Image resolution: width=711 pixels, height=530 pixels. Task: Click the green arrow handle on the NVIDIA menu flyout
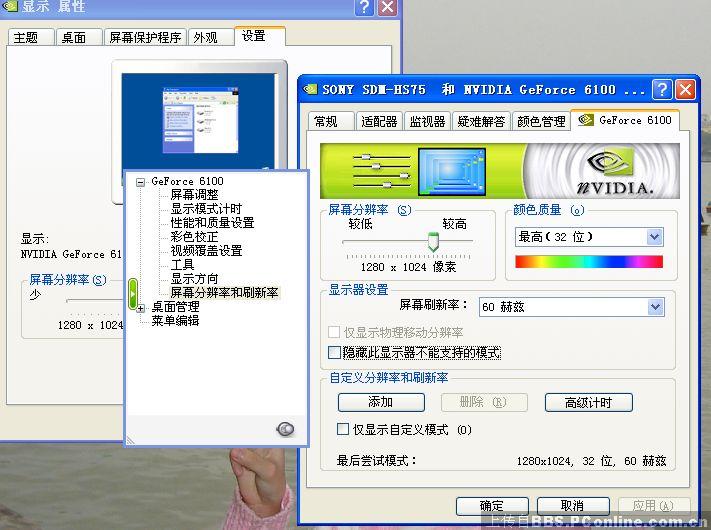(132, 293)
